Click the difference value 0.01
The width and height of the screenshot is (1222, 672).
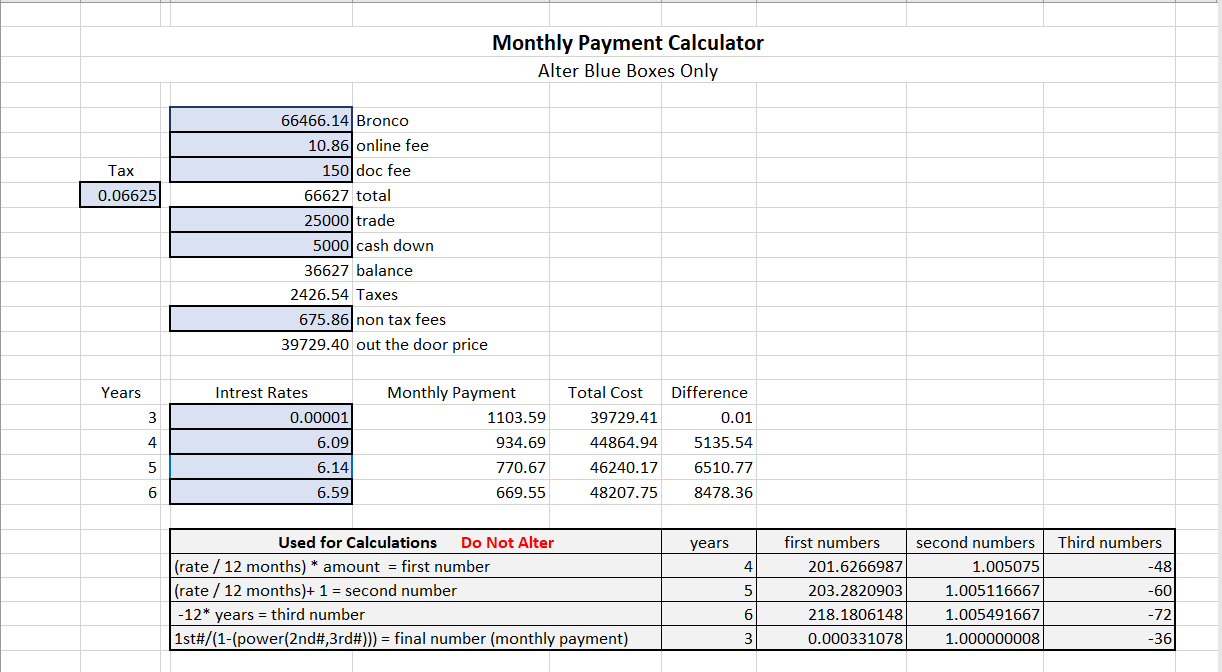pyautogui.click(x=736, y=418)
